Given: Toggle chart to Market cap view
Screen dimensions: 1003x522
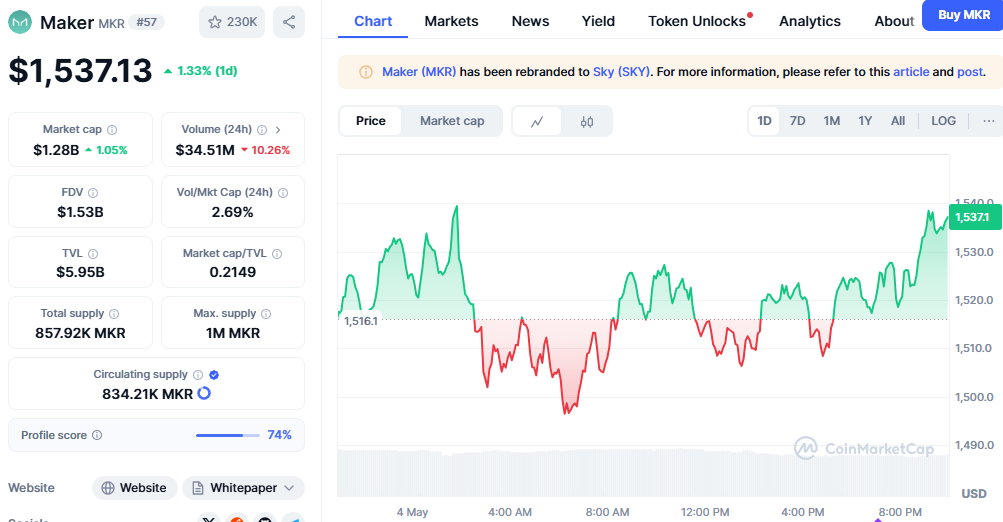Looking at the screenshot, I should (452, 121).
